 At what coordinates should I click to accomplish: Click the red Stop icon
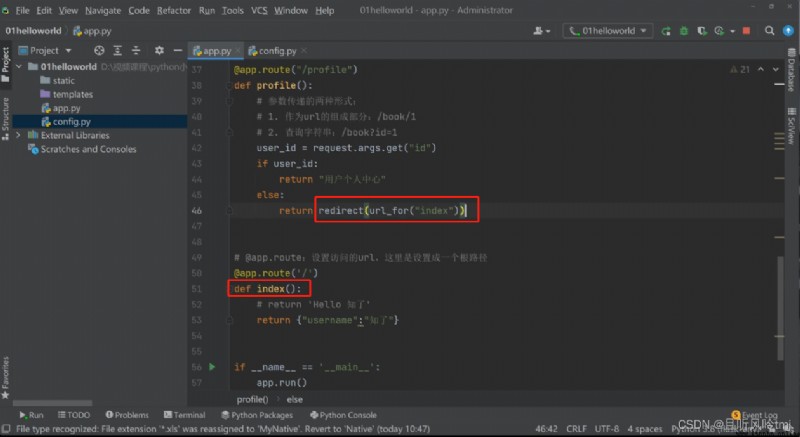pos(746,31)
